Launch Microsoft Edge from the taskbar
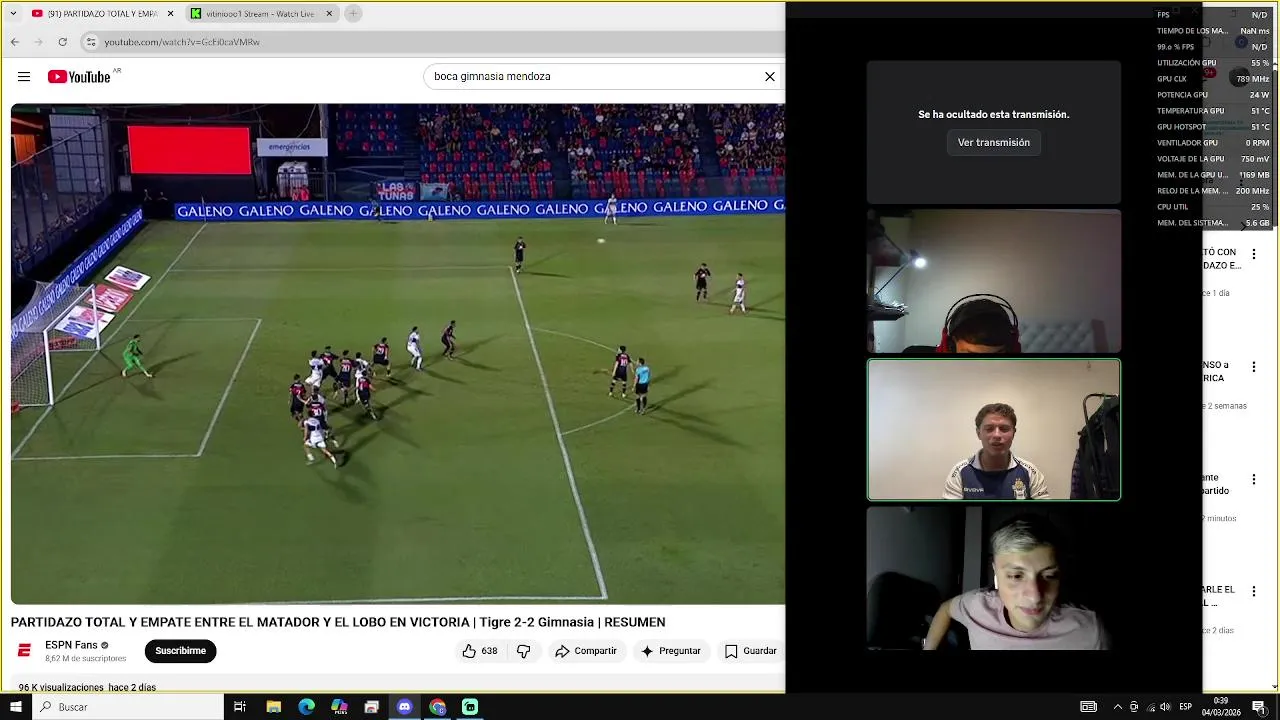 [306, 707]
